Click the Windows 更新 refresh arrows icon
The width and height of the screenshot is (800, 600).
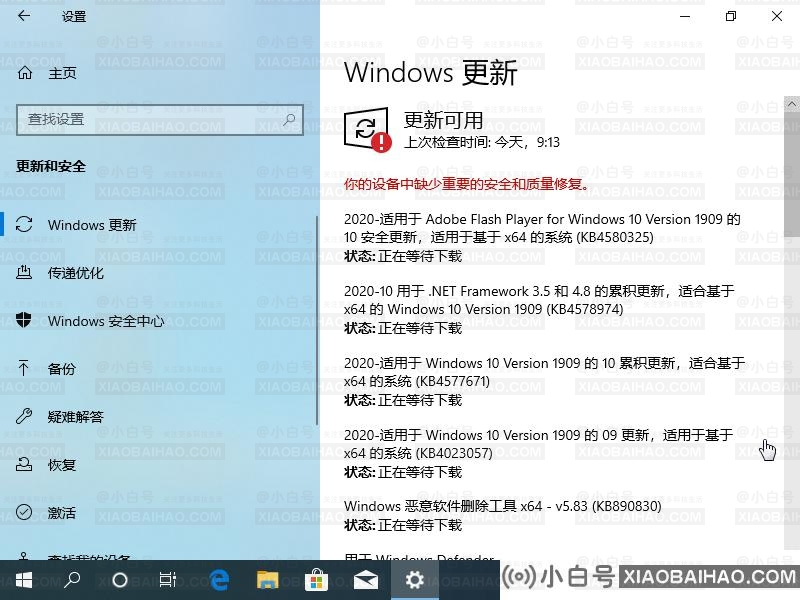(x=24, y=224)
